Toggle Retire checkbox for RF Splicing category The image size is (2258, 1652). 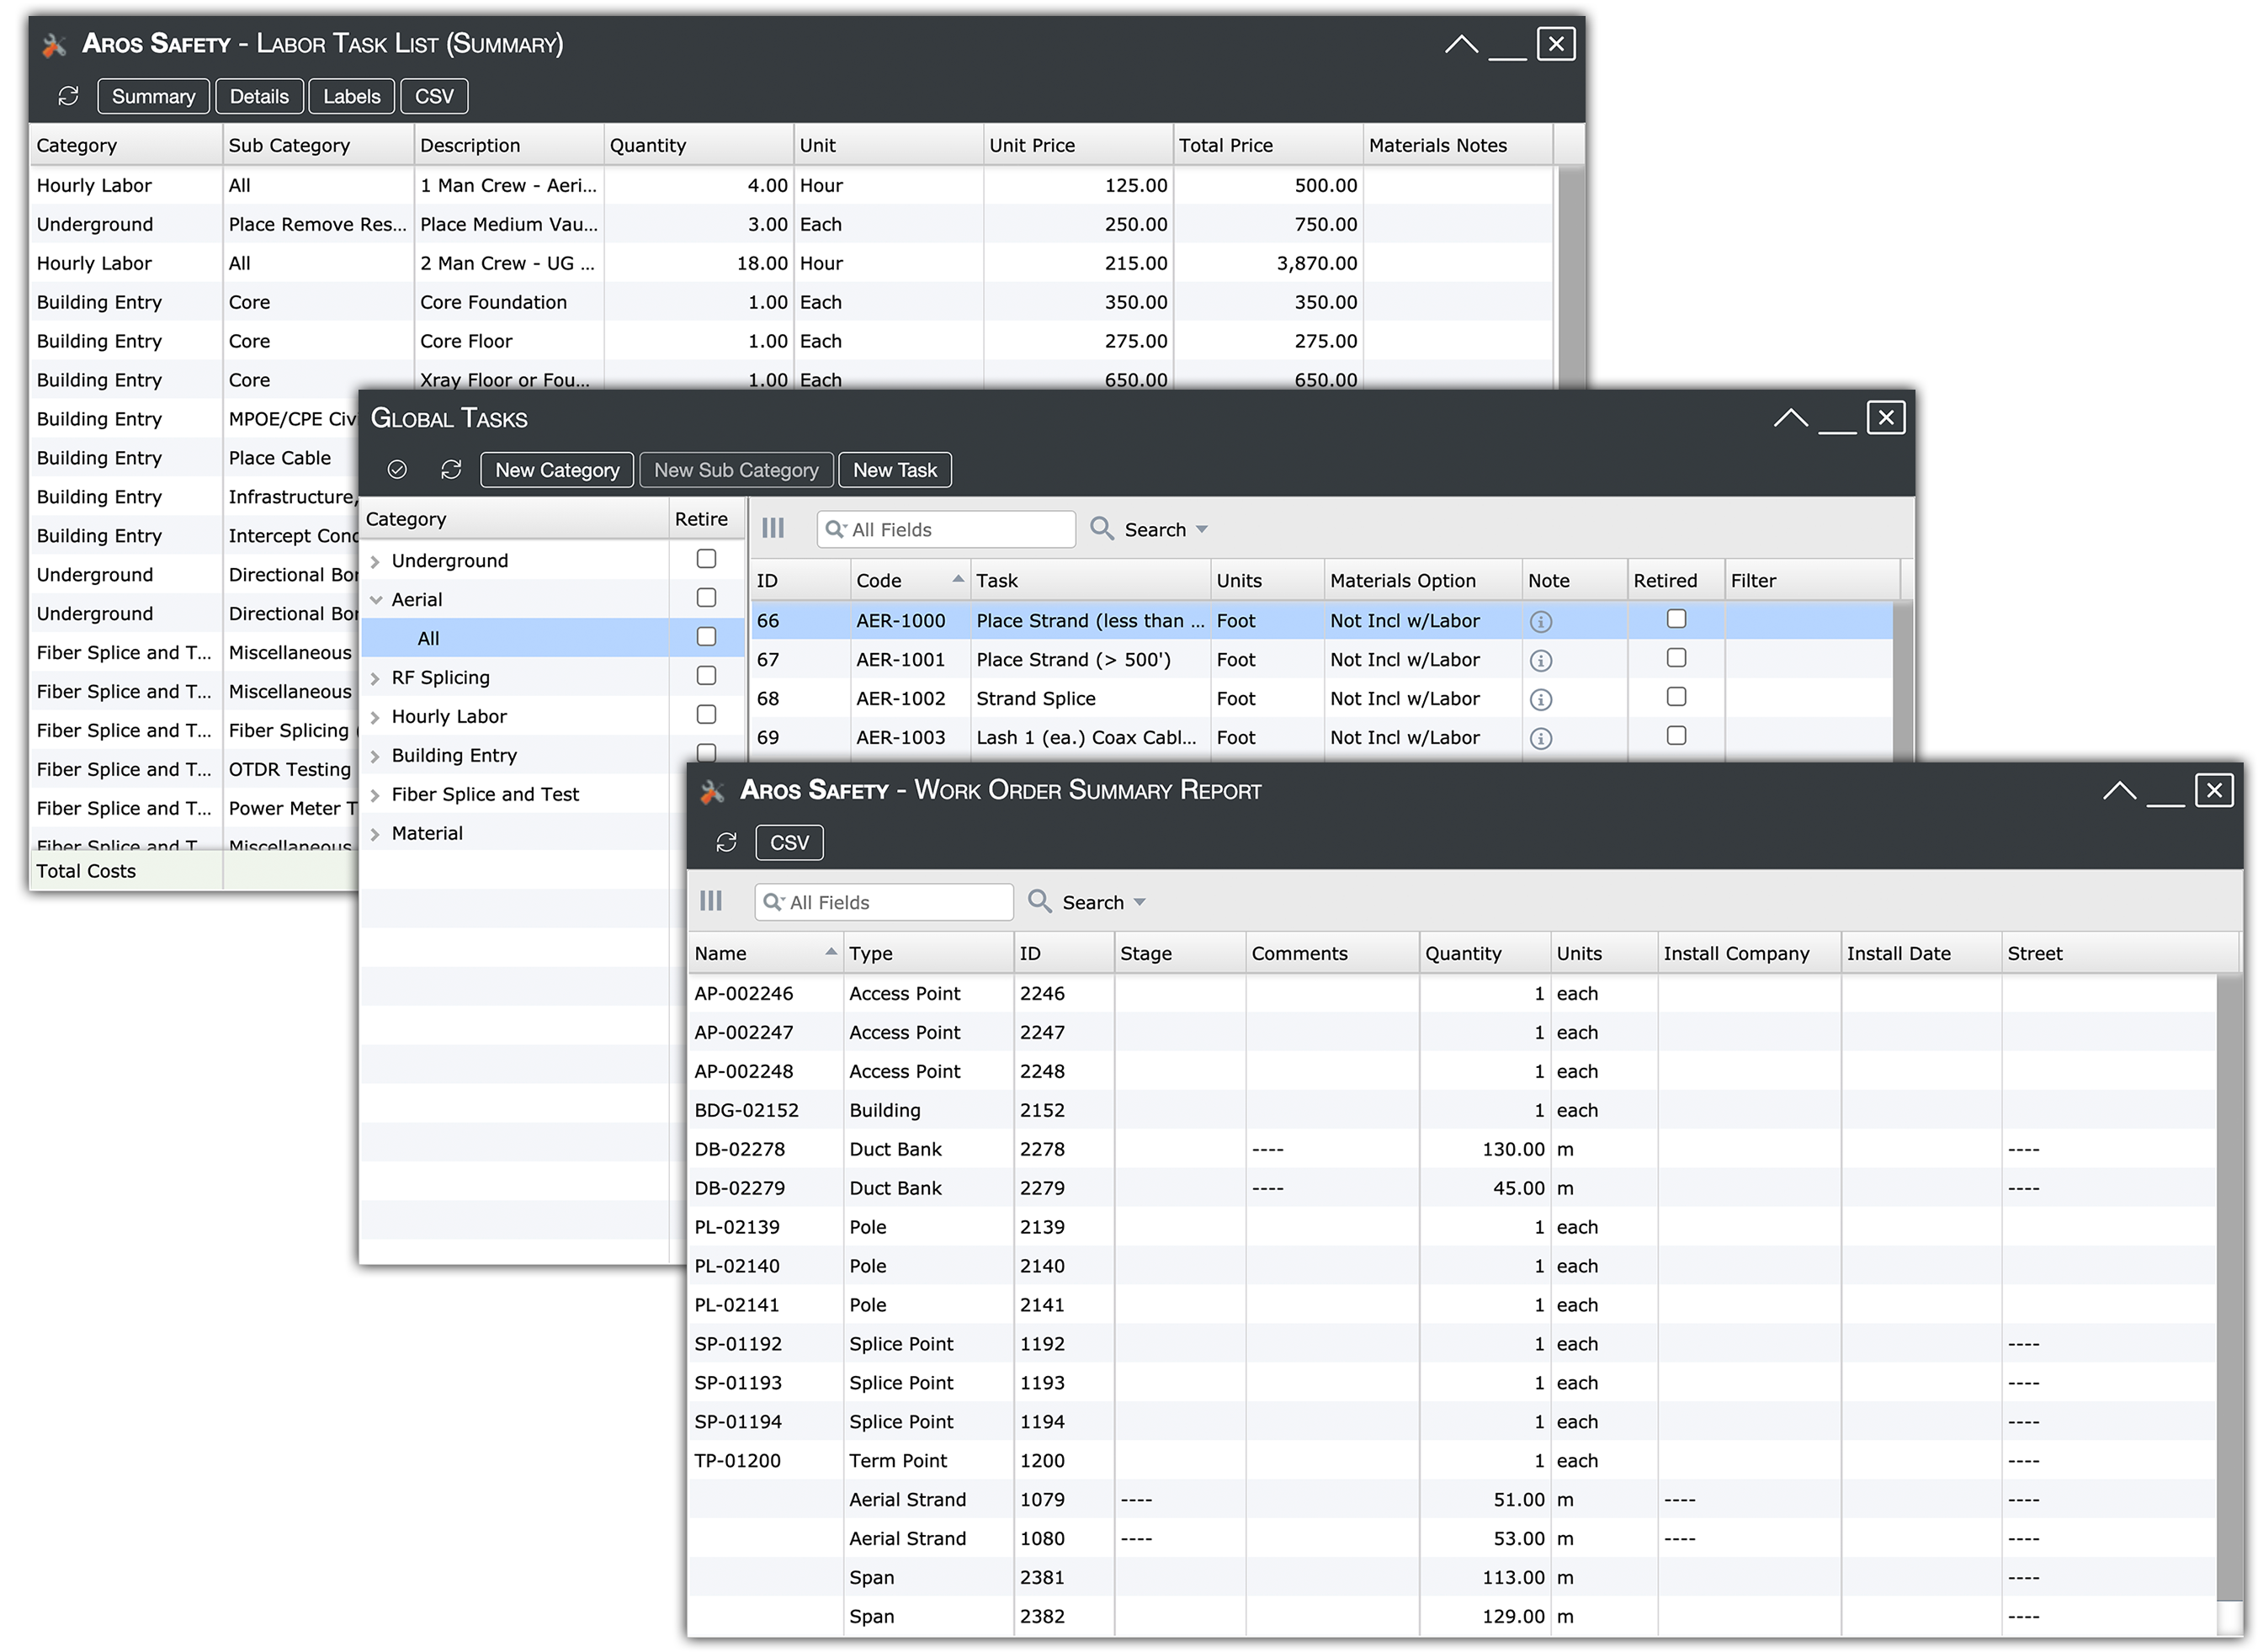click(x=706, y=676)
